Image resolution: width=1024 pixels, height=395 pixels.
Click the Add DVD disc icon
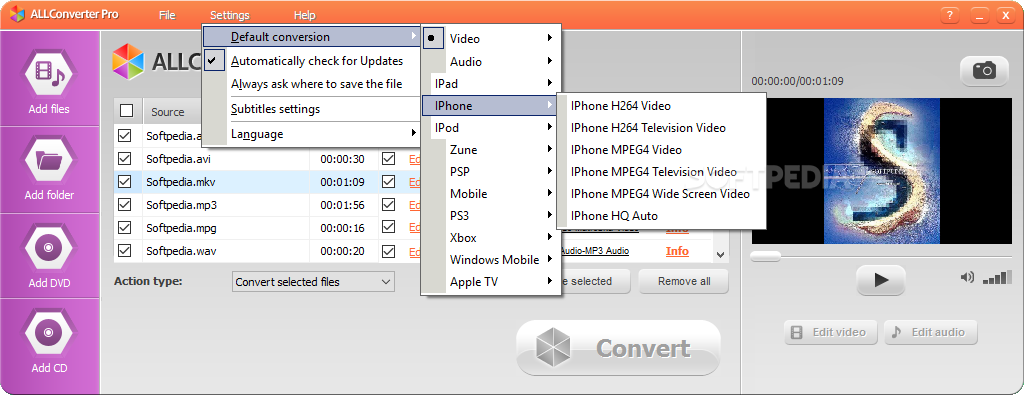coord(49,247)
